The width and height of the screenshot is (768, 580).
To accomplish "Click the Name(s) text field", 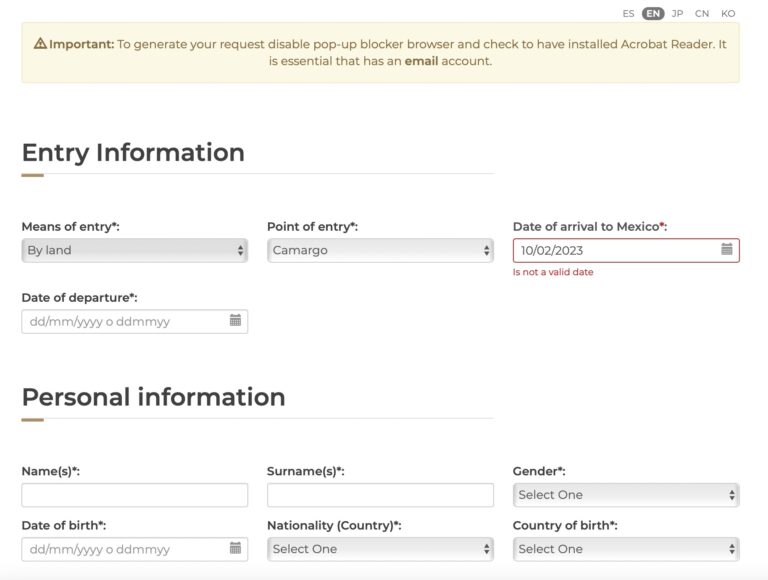I will click(x=135, y=495).
